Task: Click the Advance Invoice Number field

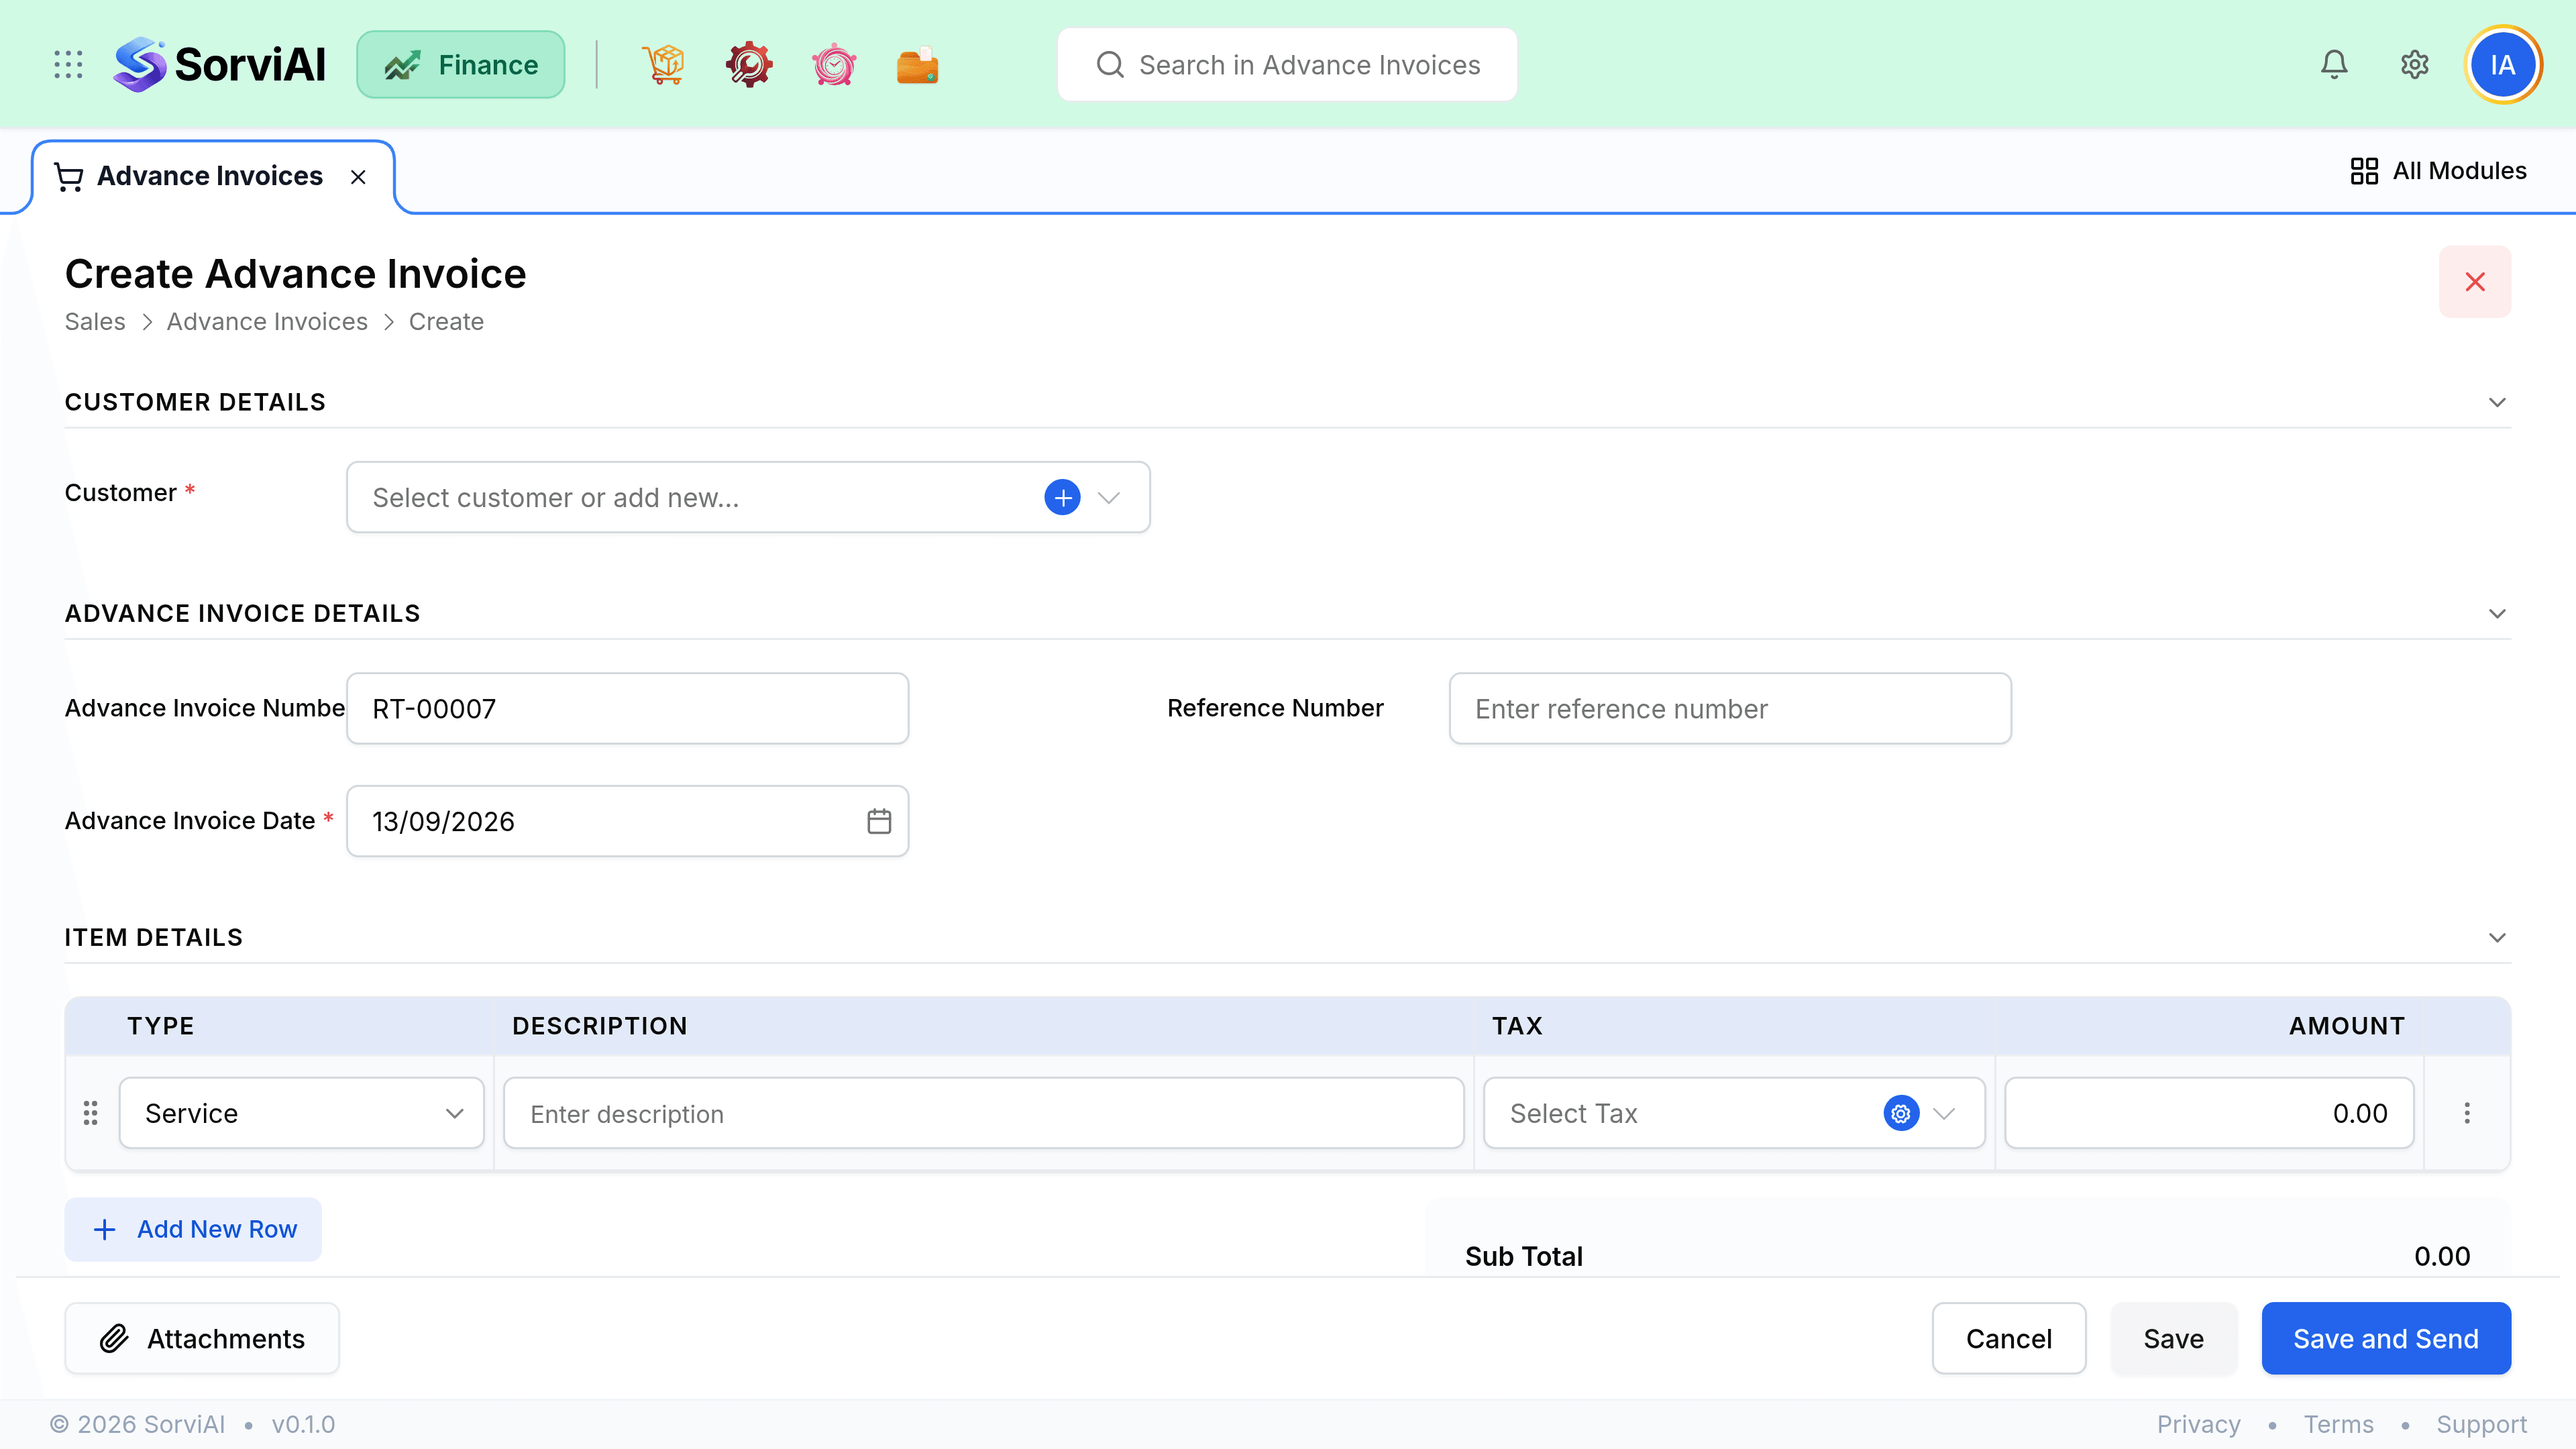Action: point(627,708)
